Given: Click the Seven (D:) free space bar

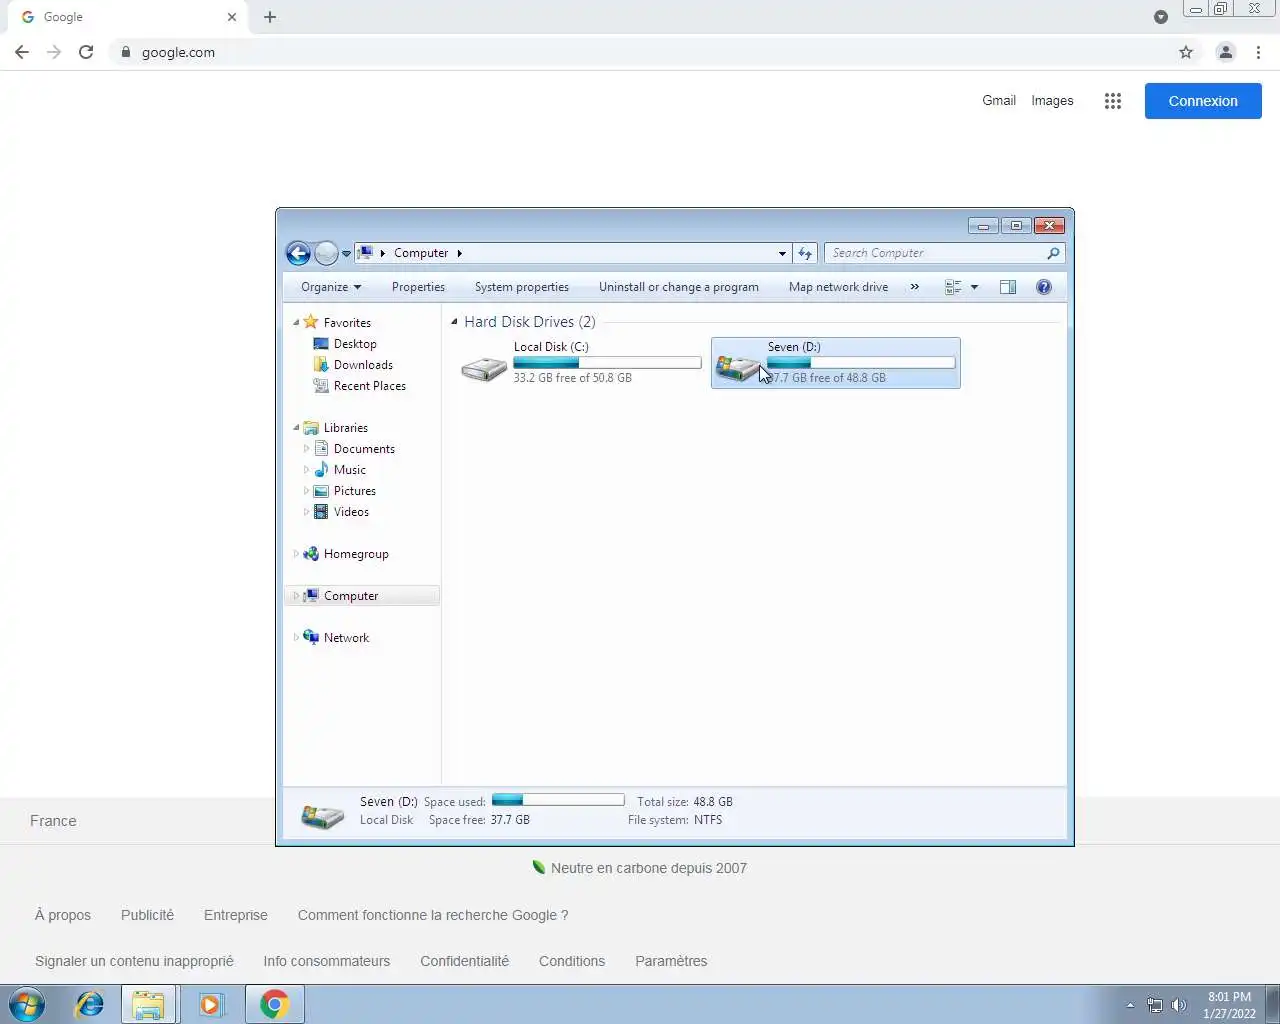Looking at the screenshot, I should [861, 363].
